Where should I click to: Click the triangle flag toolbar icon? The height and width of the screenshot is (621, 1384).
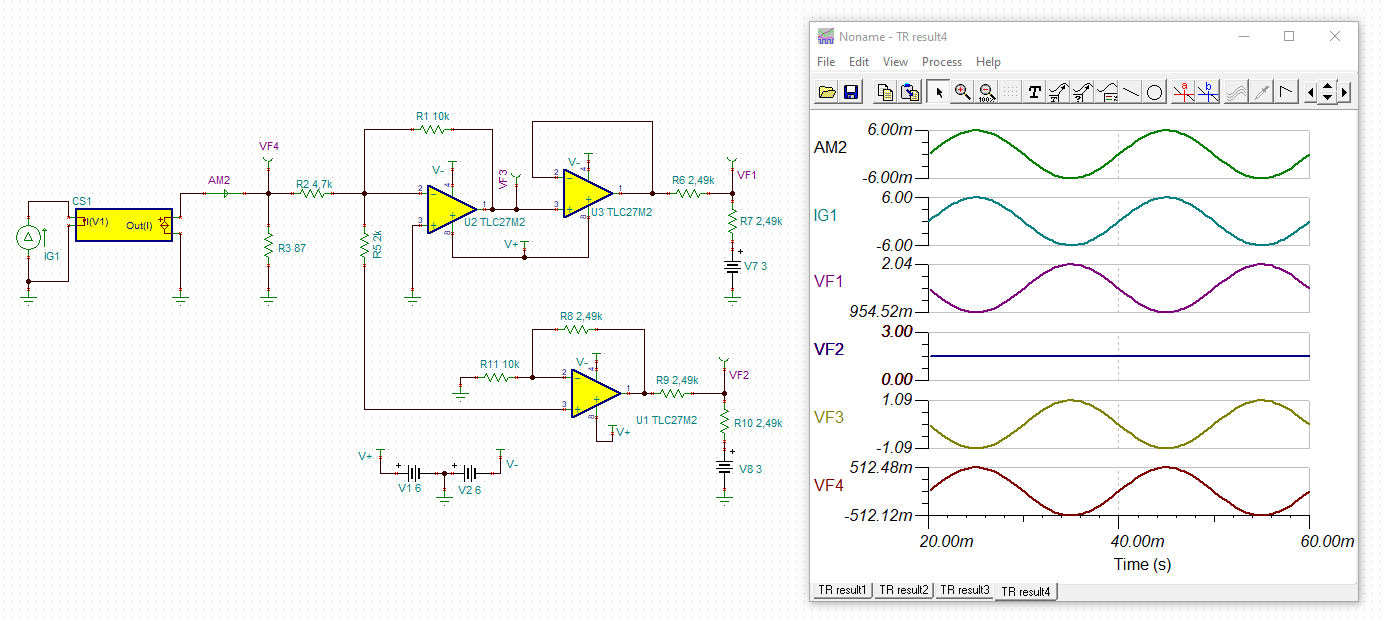point(1286,92)
